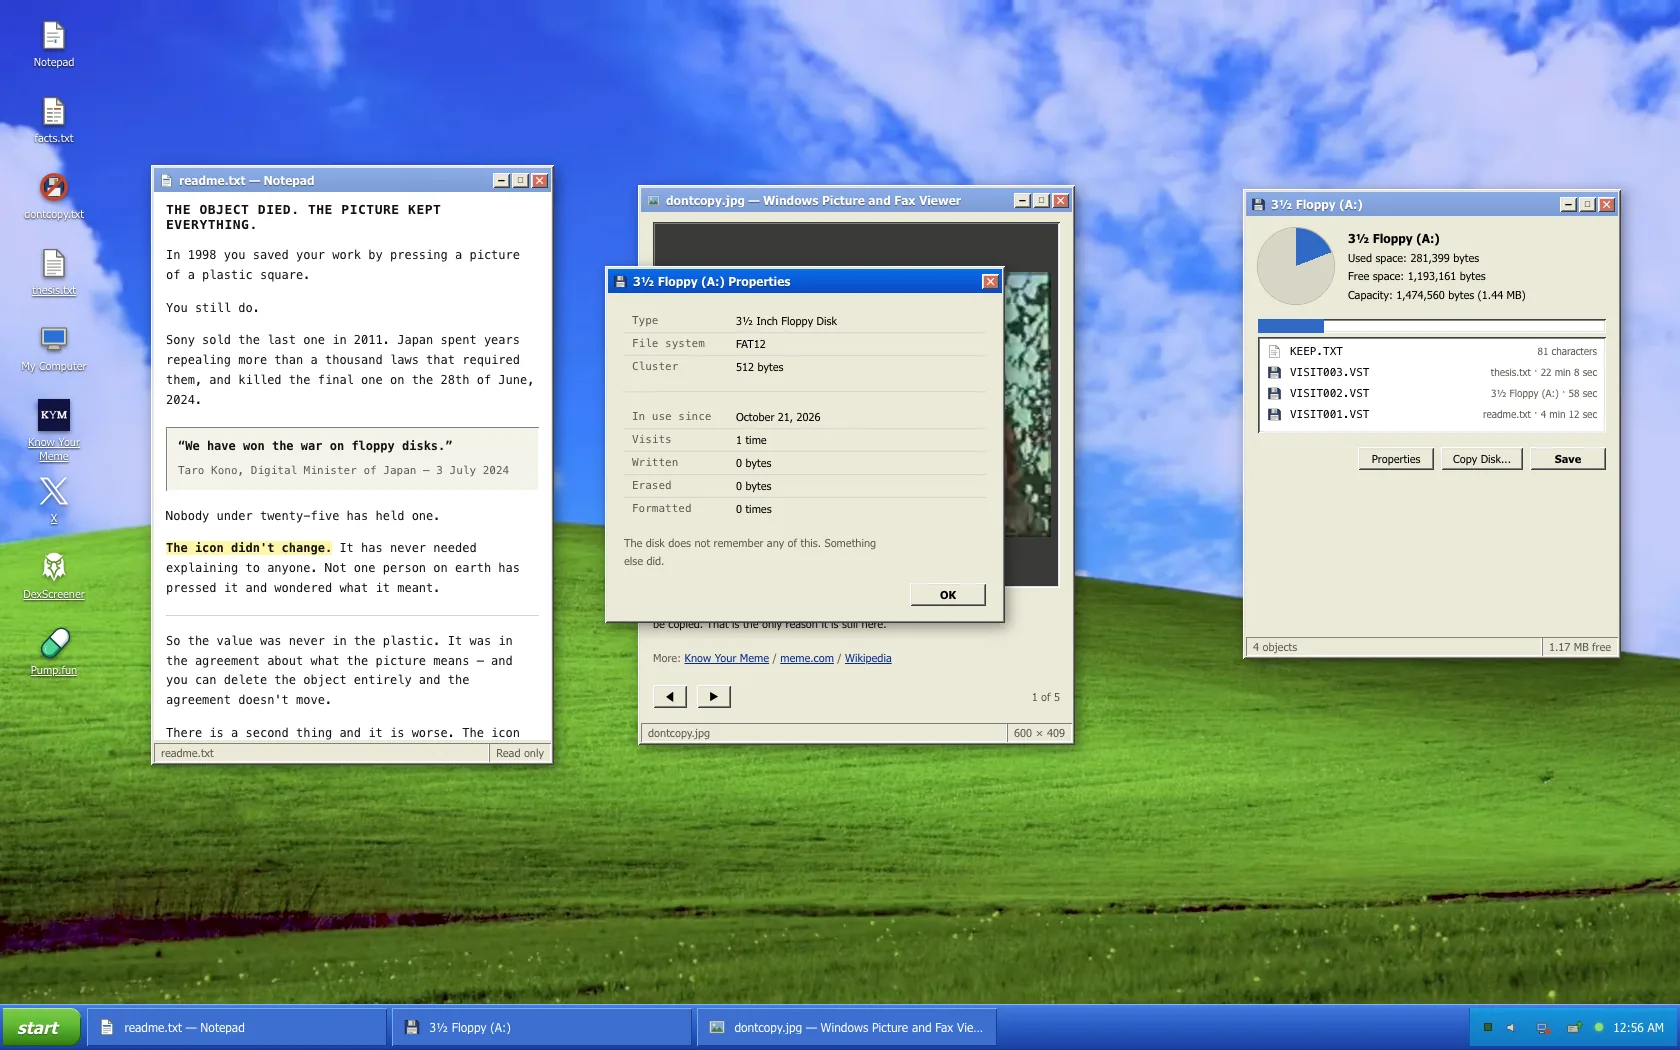The image size is (1680, 1050).
Task: Click Properties button in Floppy window
Action: point(1396,459)
